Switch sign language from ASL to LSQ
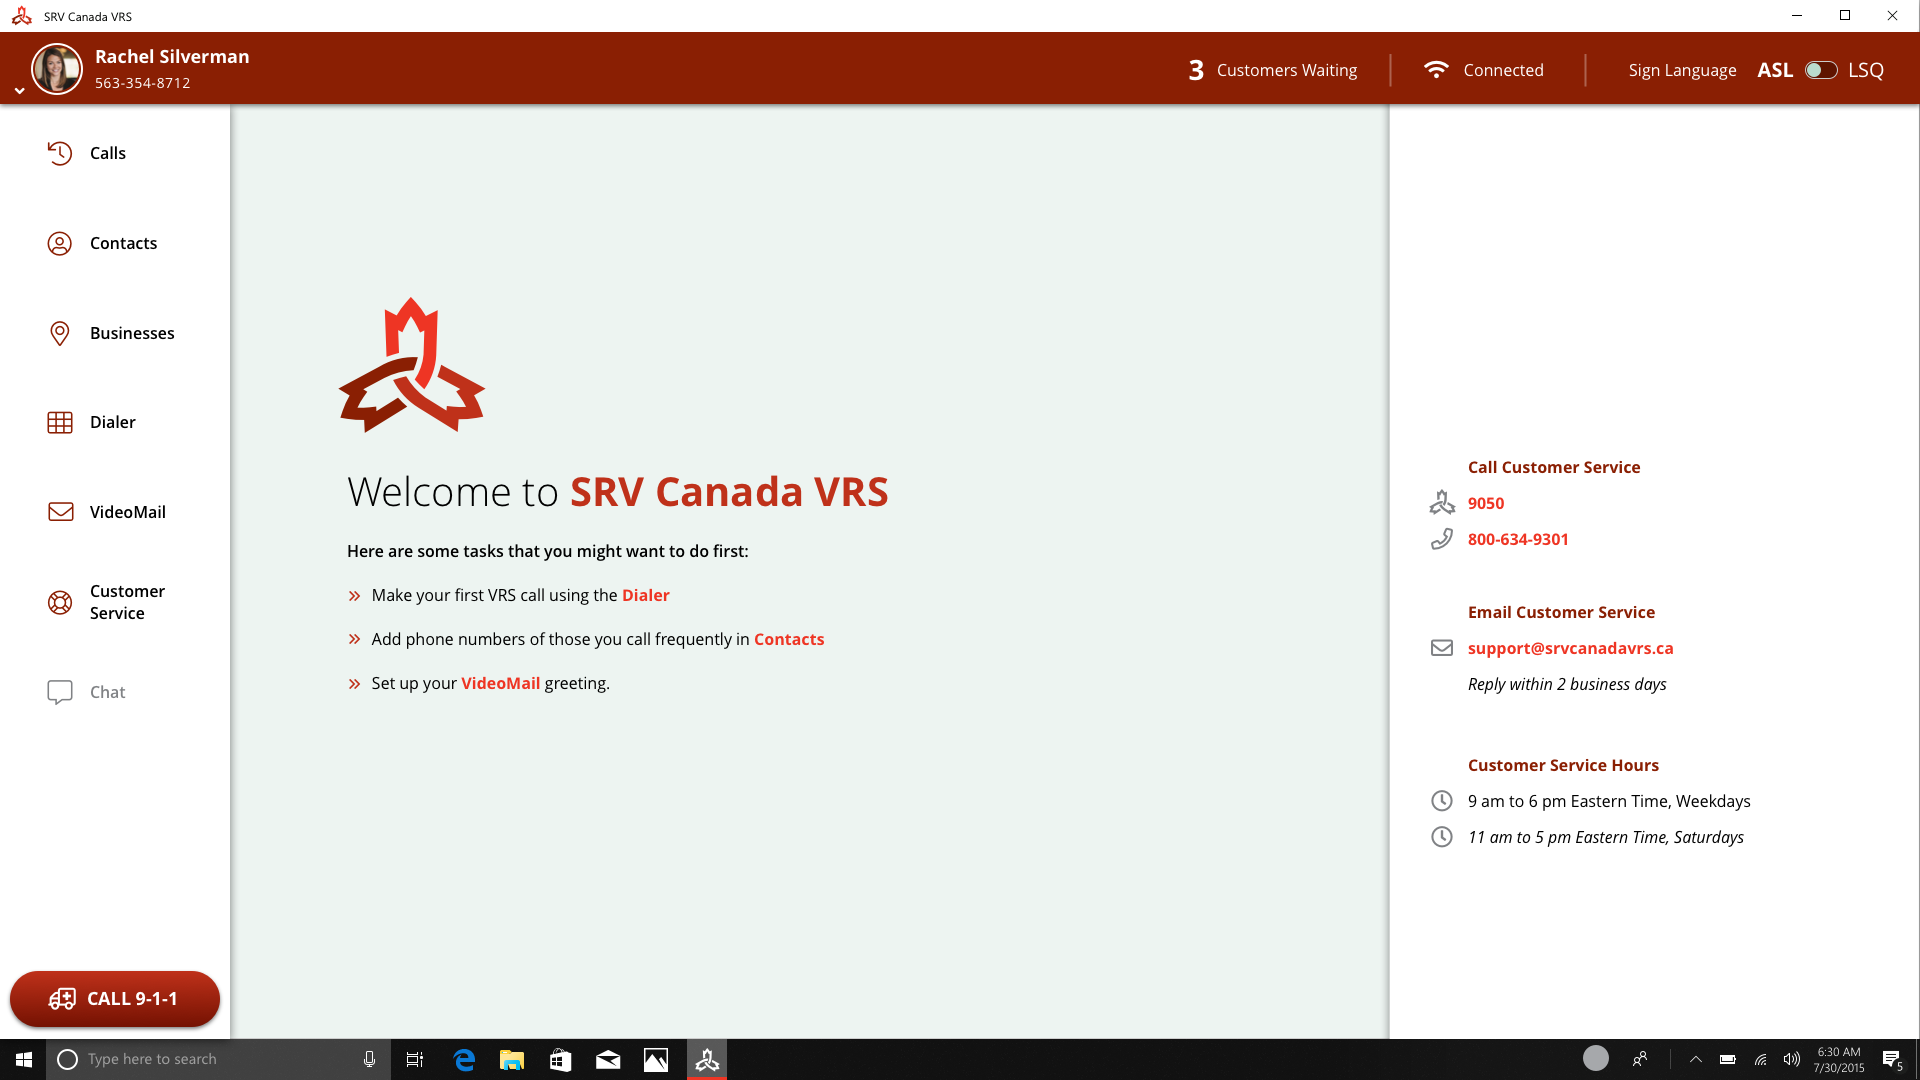Screen dimensions: 1920x1080 pos(1820,70)
